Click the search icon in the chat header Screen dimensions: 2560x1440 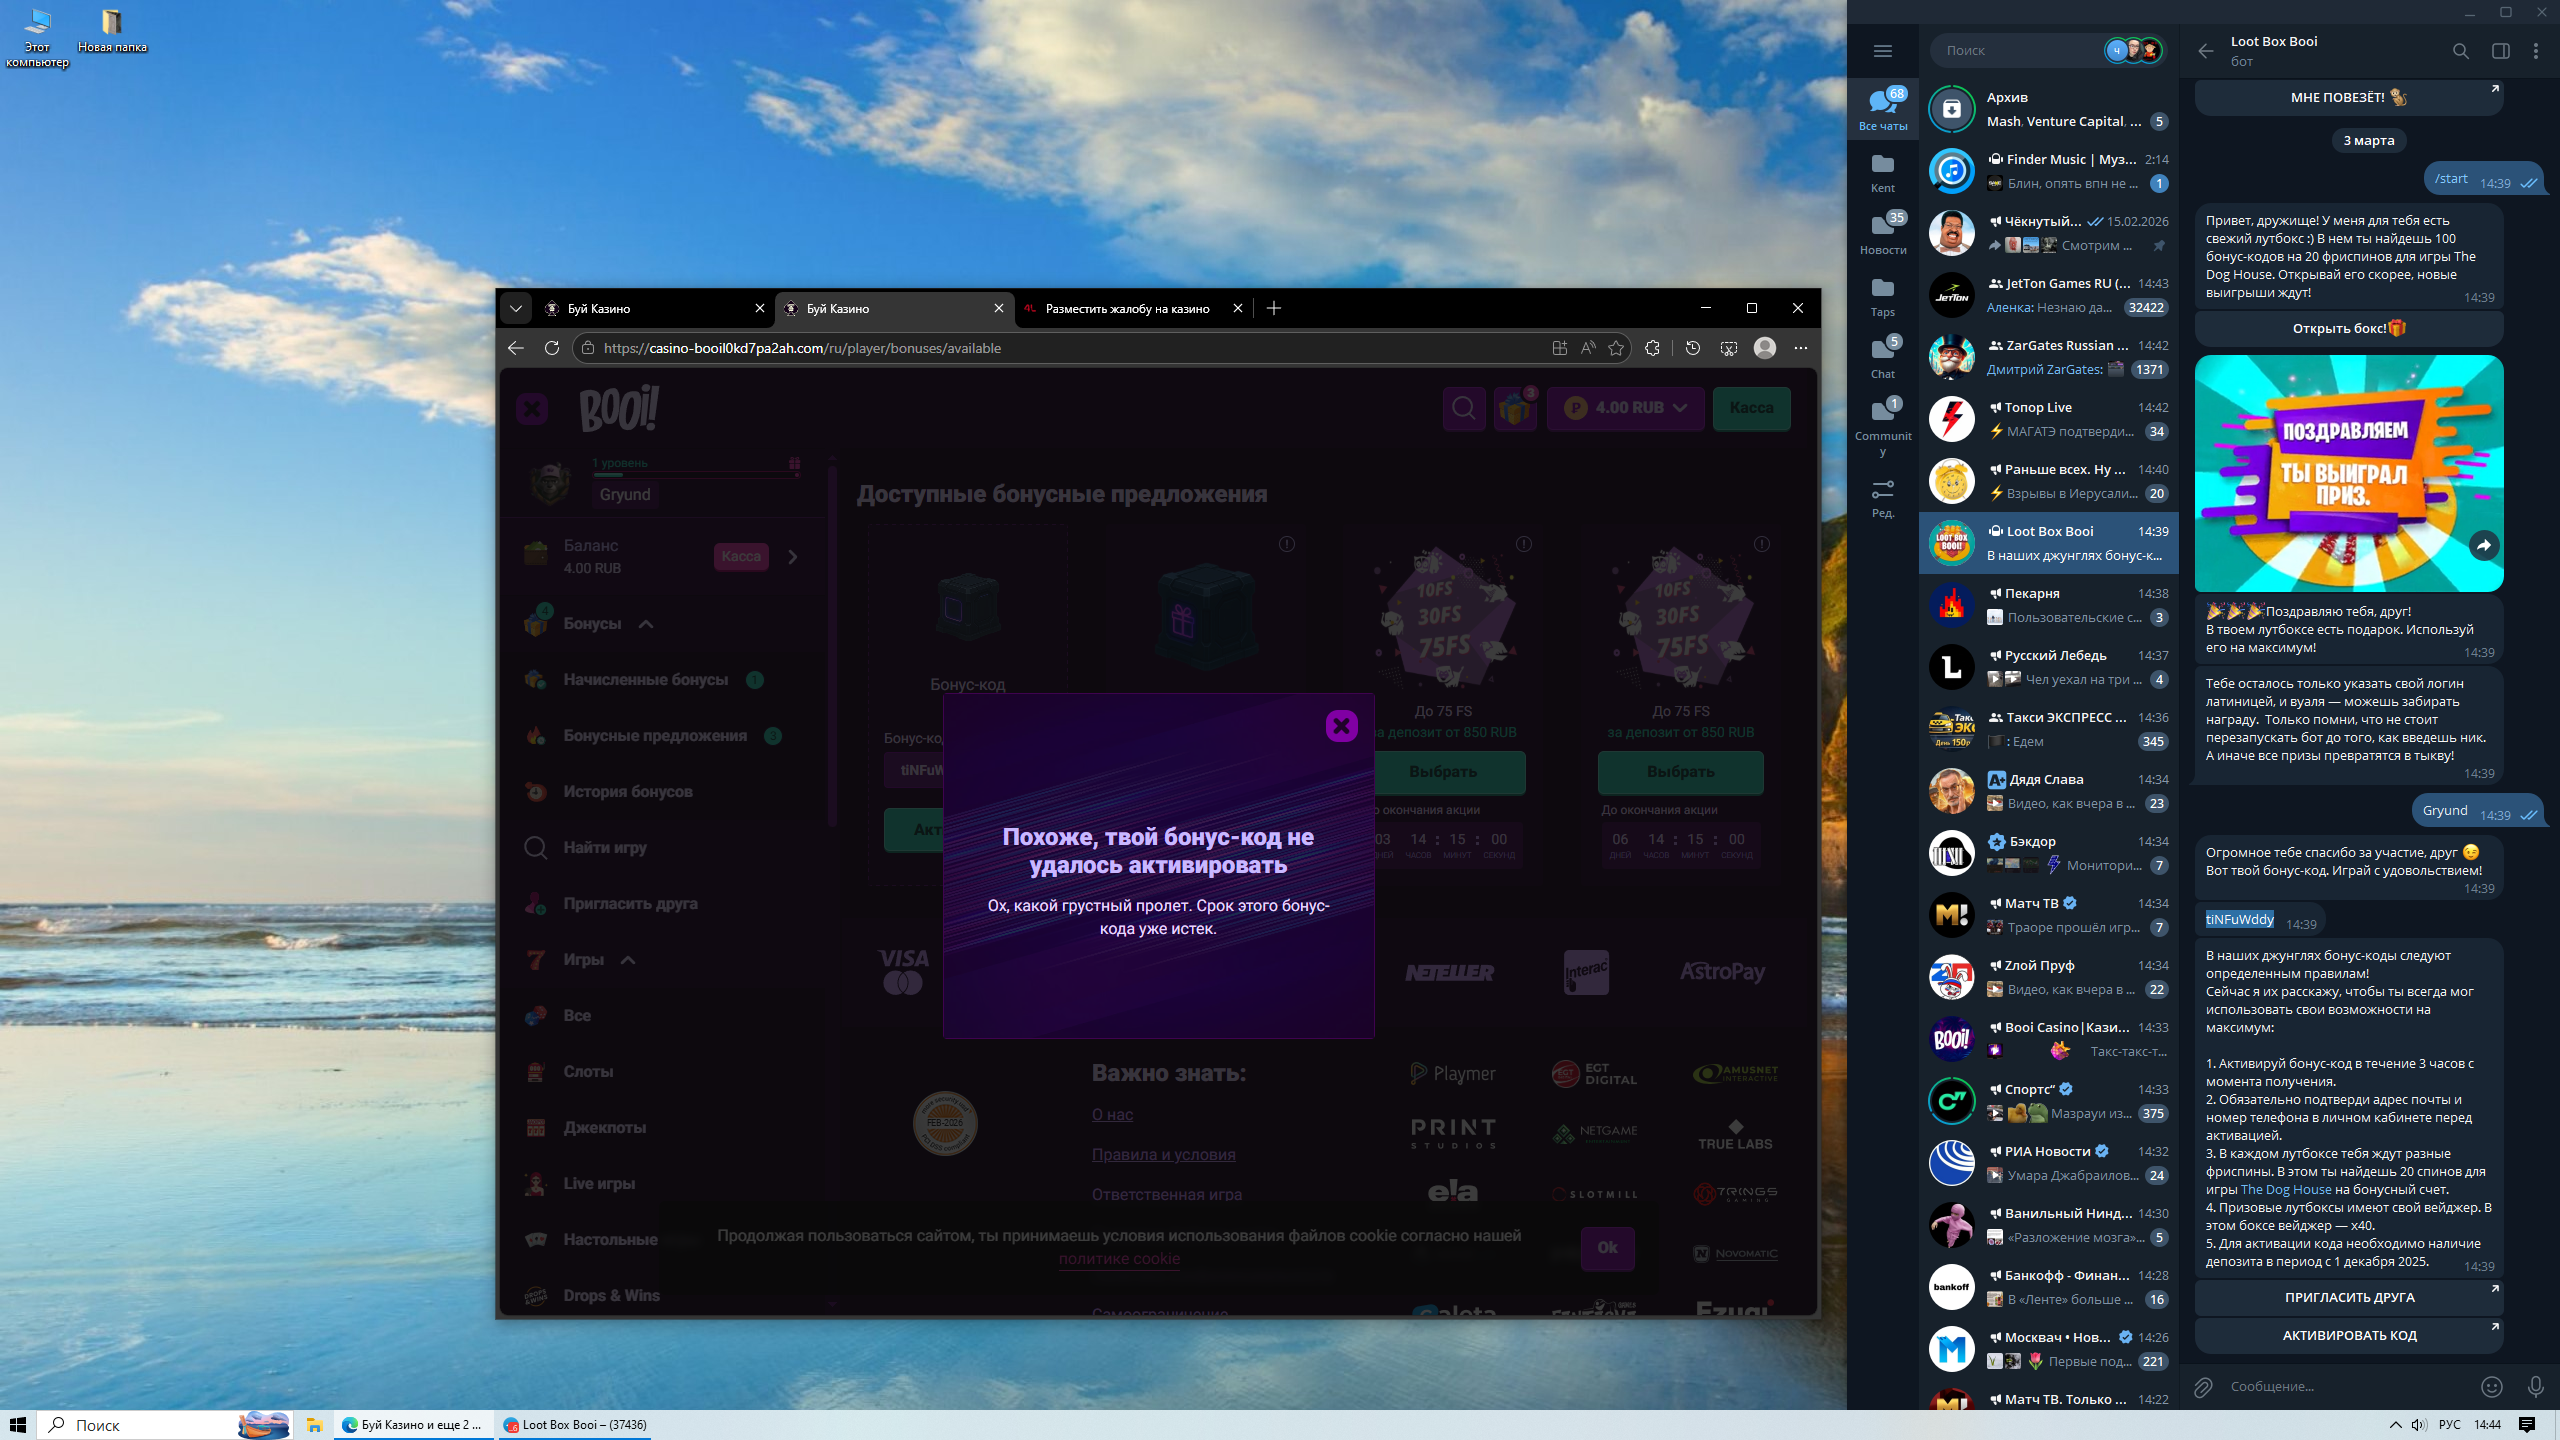2460,51
